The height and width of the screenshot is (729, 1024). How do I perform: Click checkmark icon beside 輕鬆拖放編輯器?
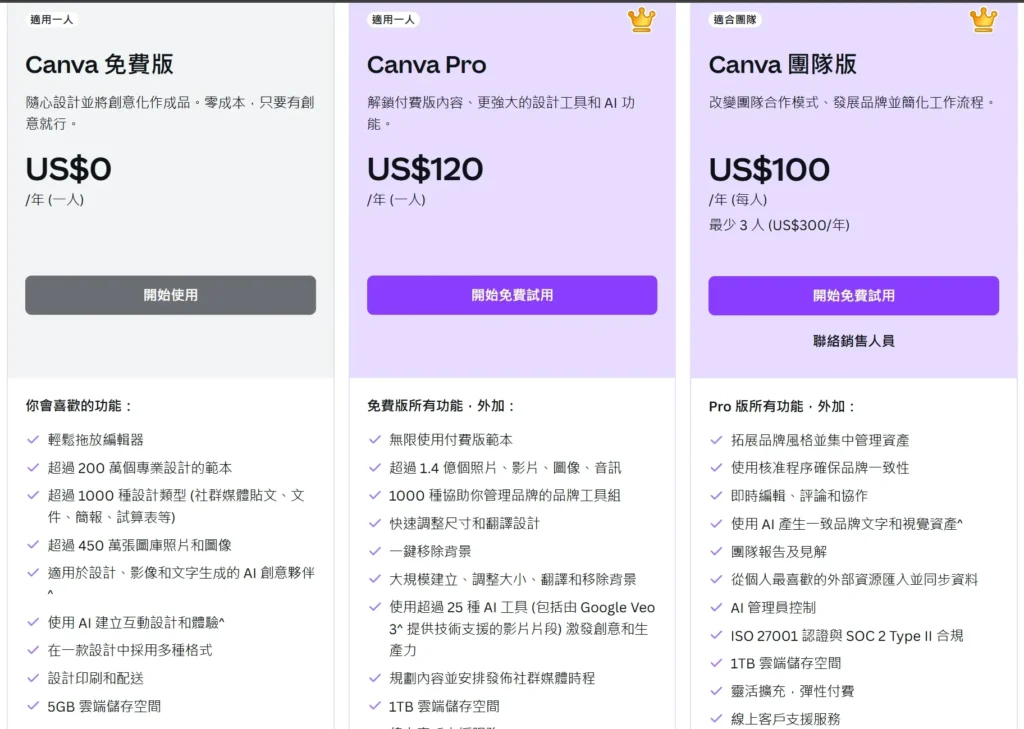point(34,439)
